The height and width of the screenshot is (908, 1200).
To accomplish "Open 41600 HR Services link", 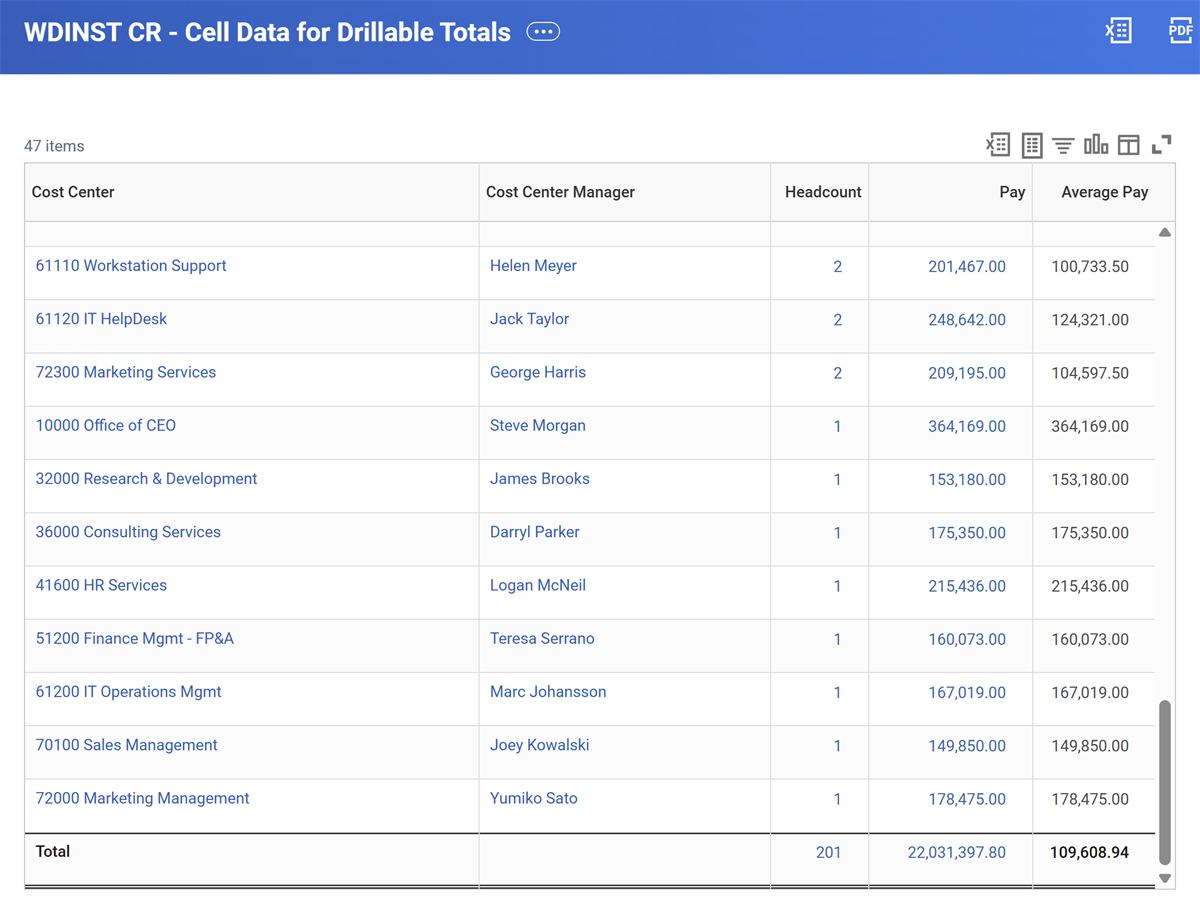I will pyautogui.click(x=101, y=585).
